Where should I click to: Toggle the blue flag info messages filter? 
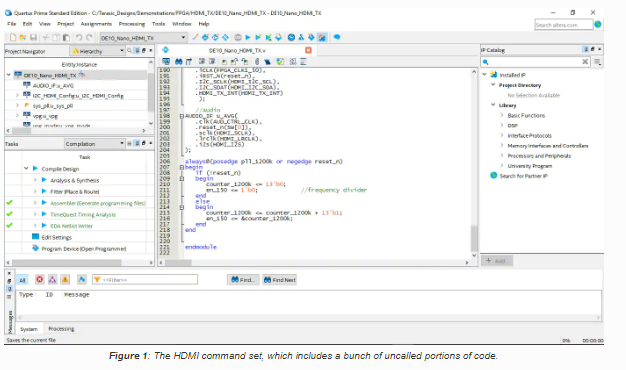(82, 279)
